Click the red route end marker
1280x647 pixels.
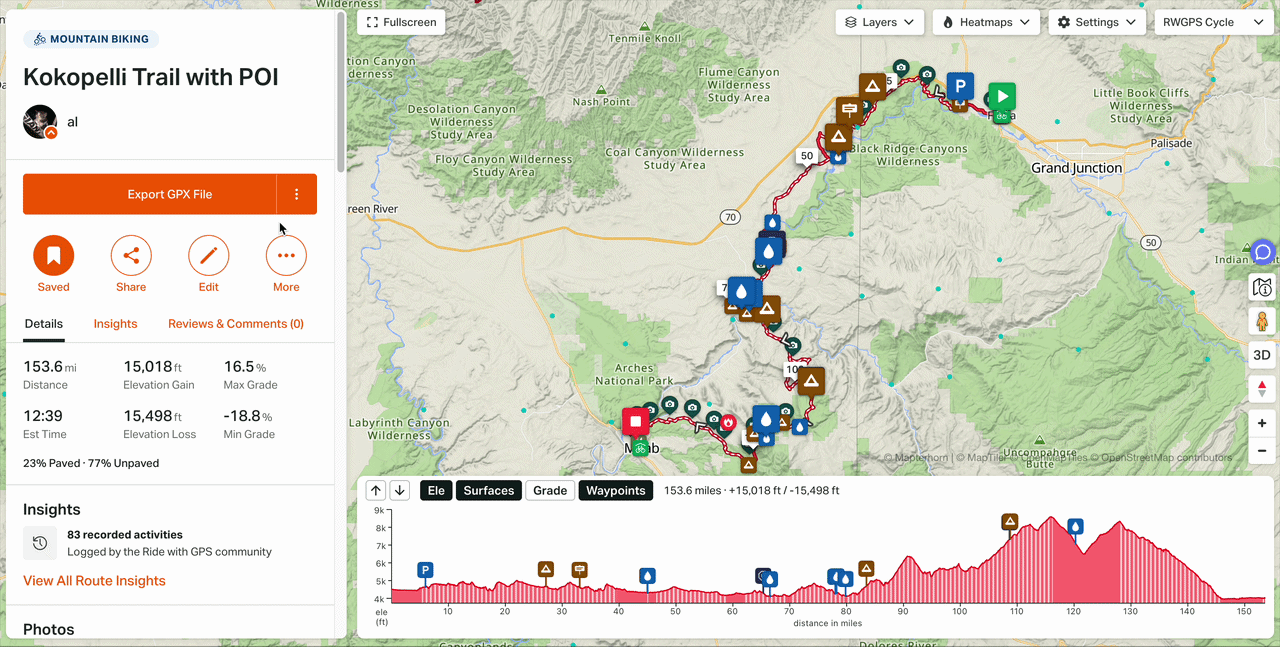[x=635, y=421]
